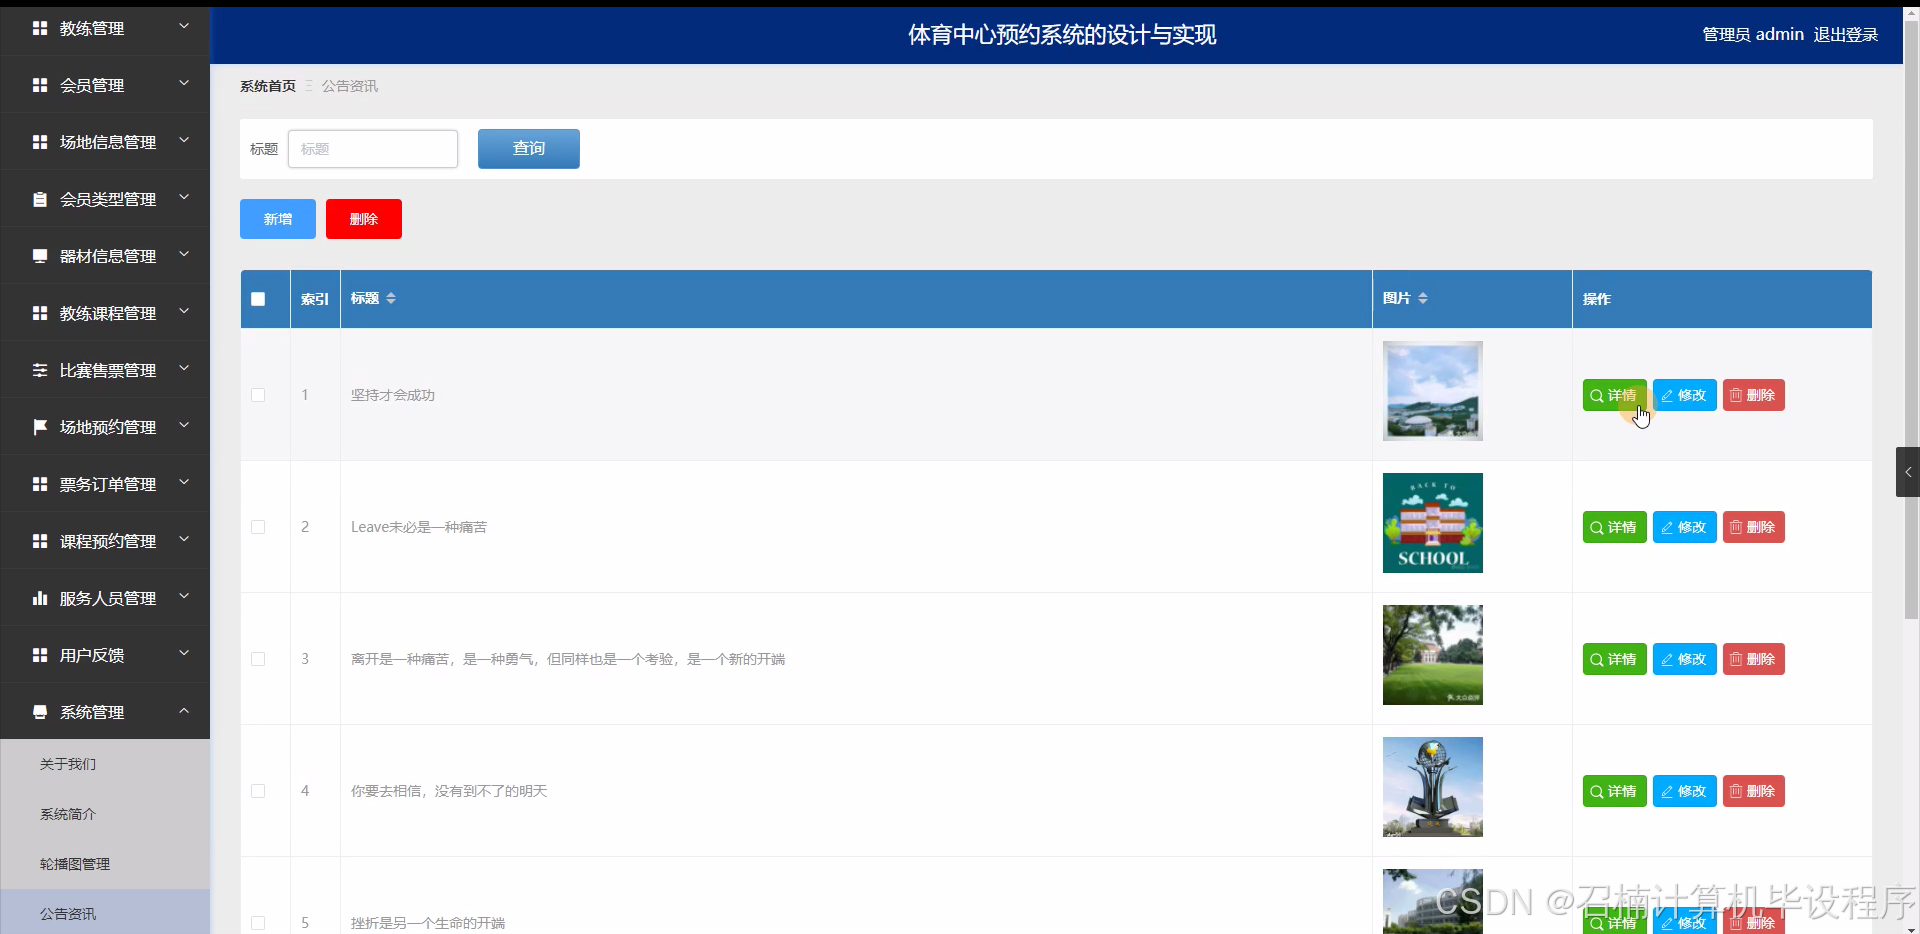Screen dimensions: 1920x934
Task: Open the collapsed right side panel arrow
Action: (x=1908, y=472)
